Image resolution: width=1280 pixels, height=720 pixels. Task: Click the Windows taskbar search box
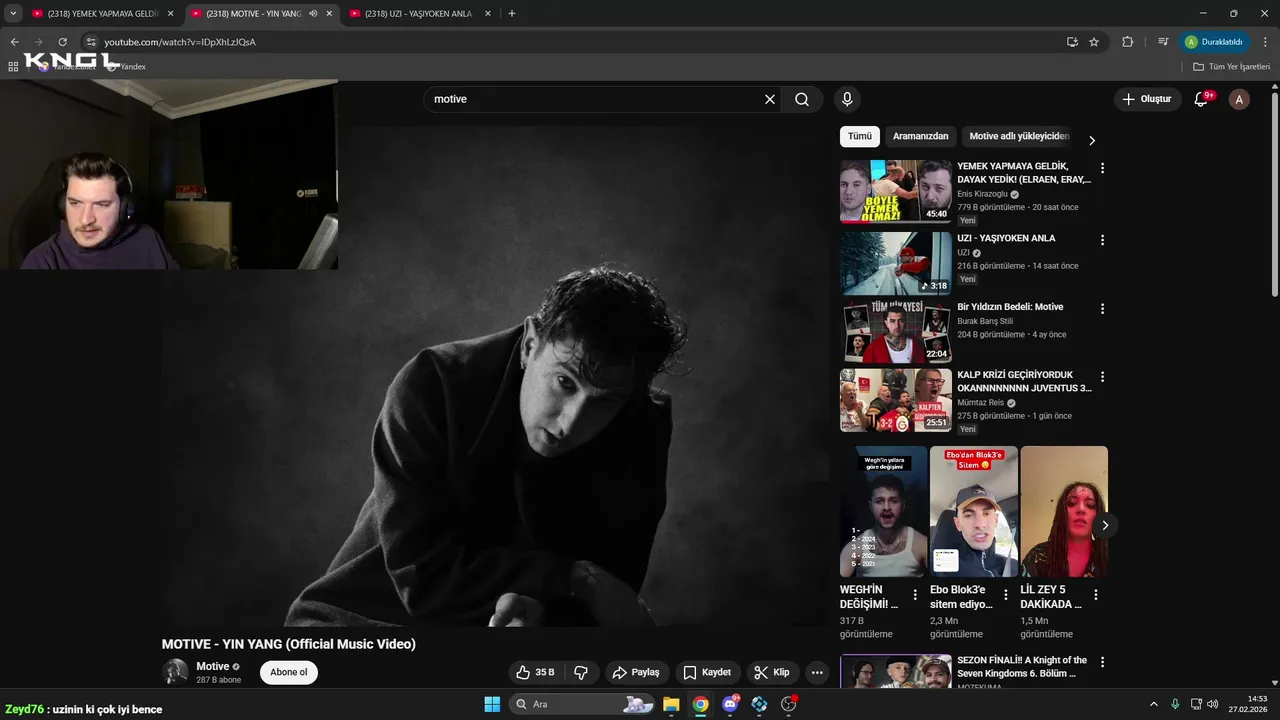click(584, 704)
